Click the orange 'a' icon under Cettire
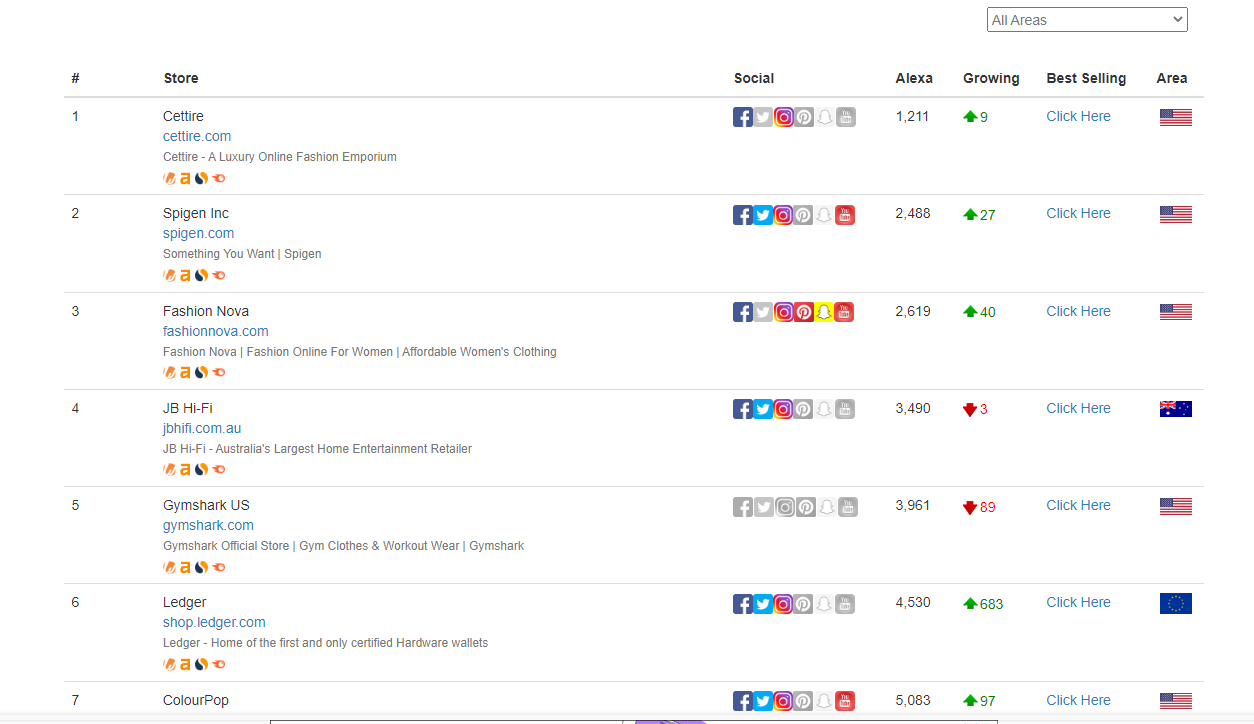The height and width of the screenshot is (724, 1254). pyautogui.click(x=185, y=178)
